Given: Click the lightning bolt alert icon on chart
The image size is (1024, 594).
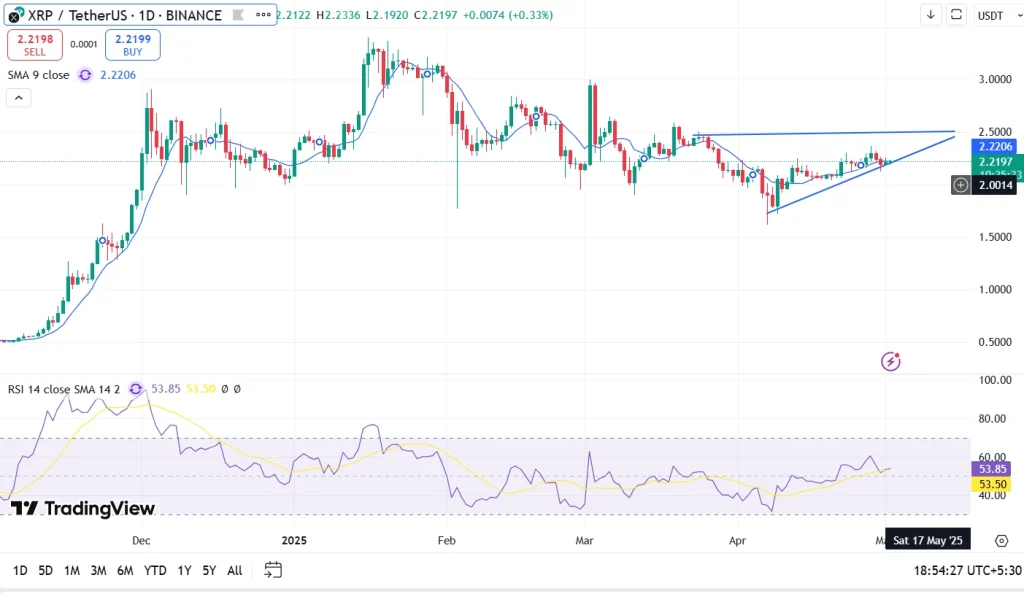Looking at the screenshot, I should coord(891,361).
